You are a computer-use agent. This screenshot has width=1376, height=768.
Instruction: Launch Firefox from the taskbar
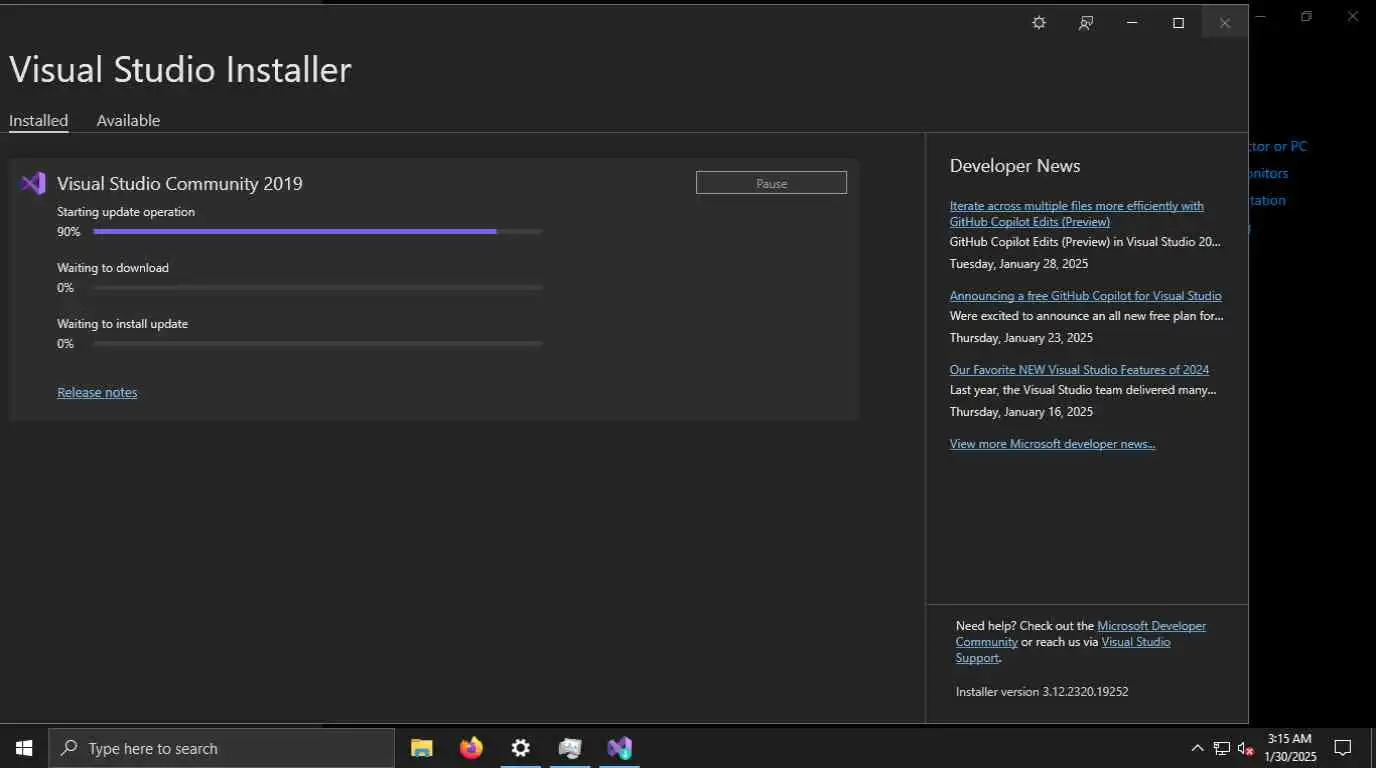pos(471,748)
